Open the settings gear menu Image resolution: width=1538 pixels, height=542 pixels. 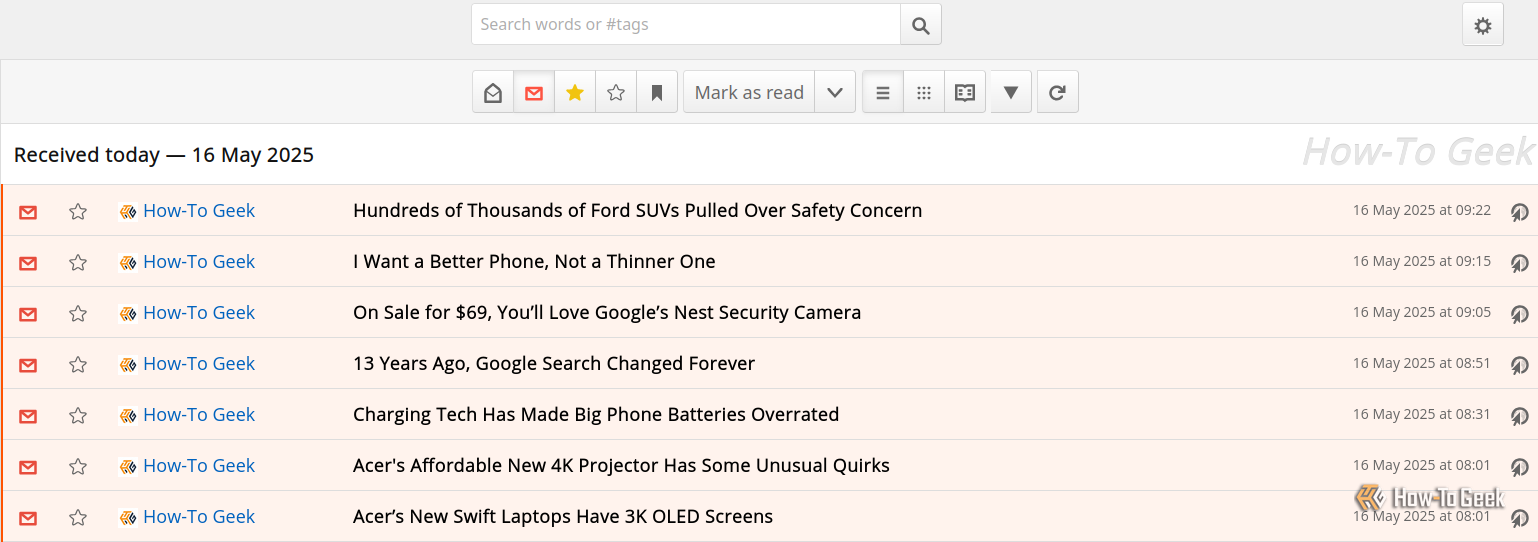coord(1483,25)
